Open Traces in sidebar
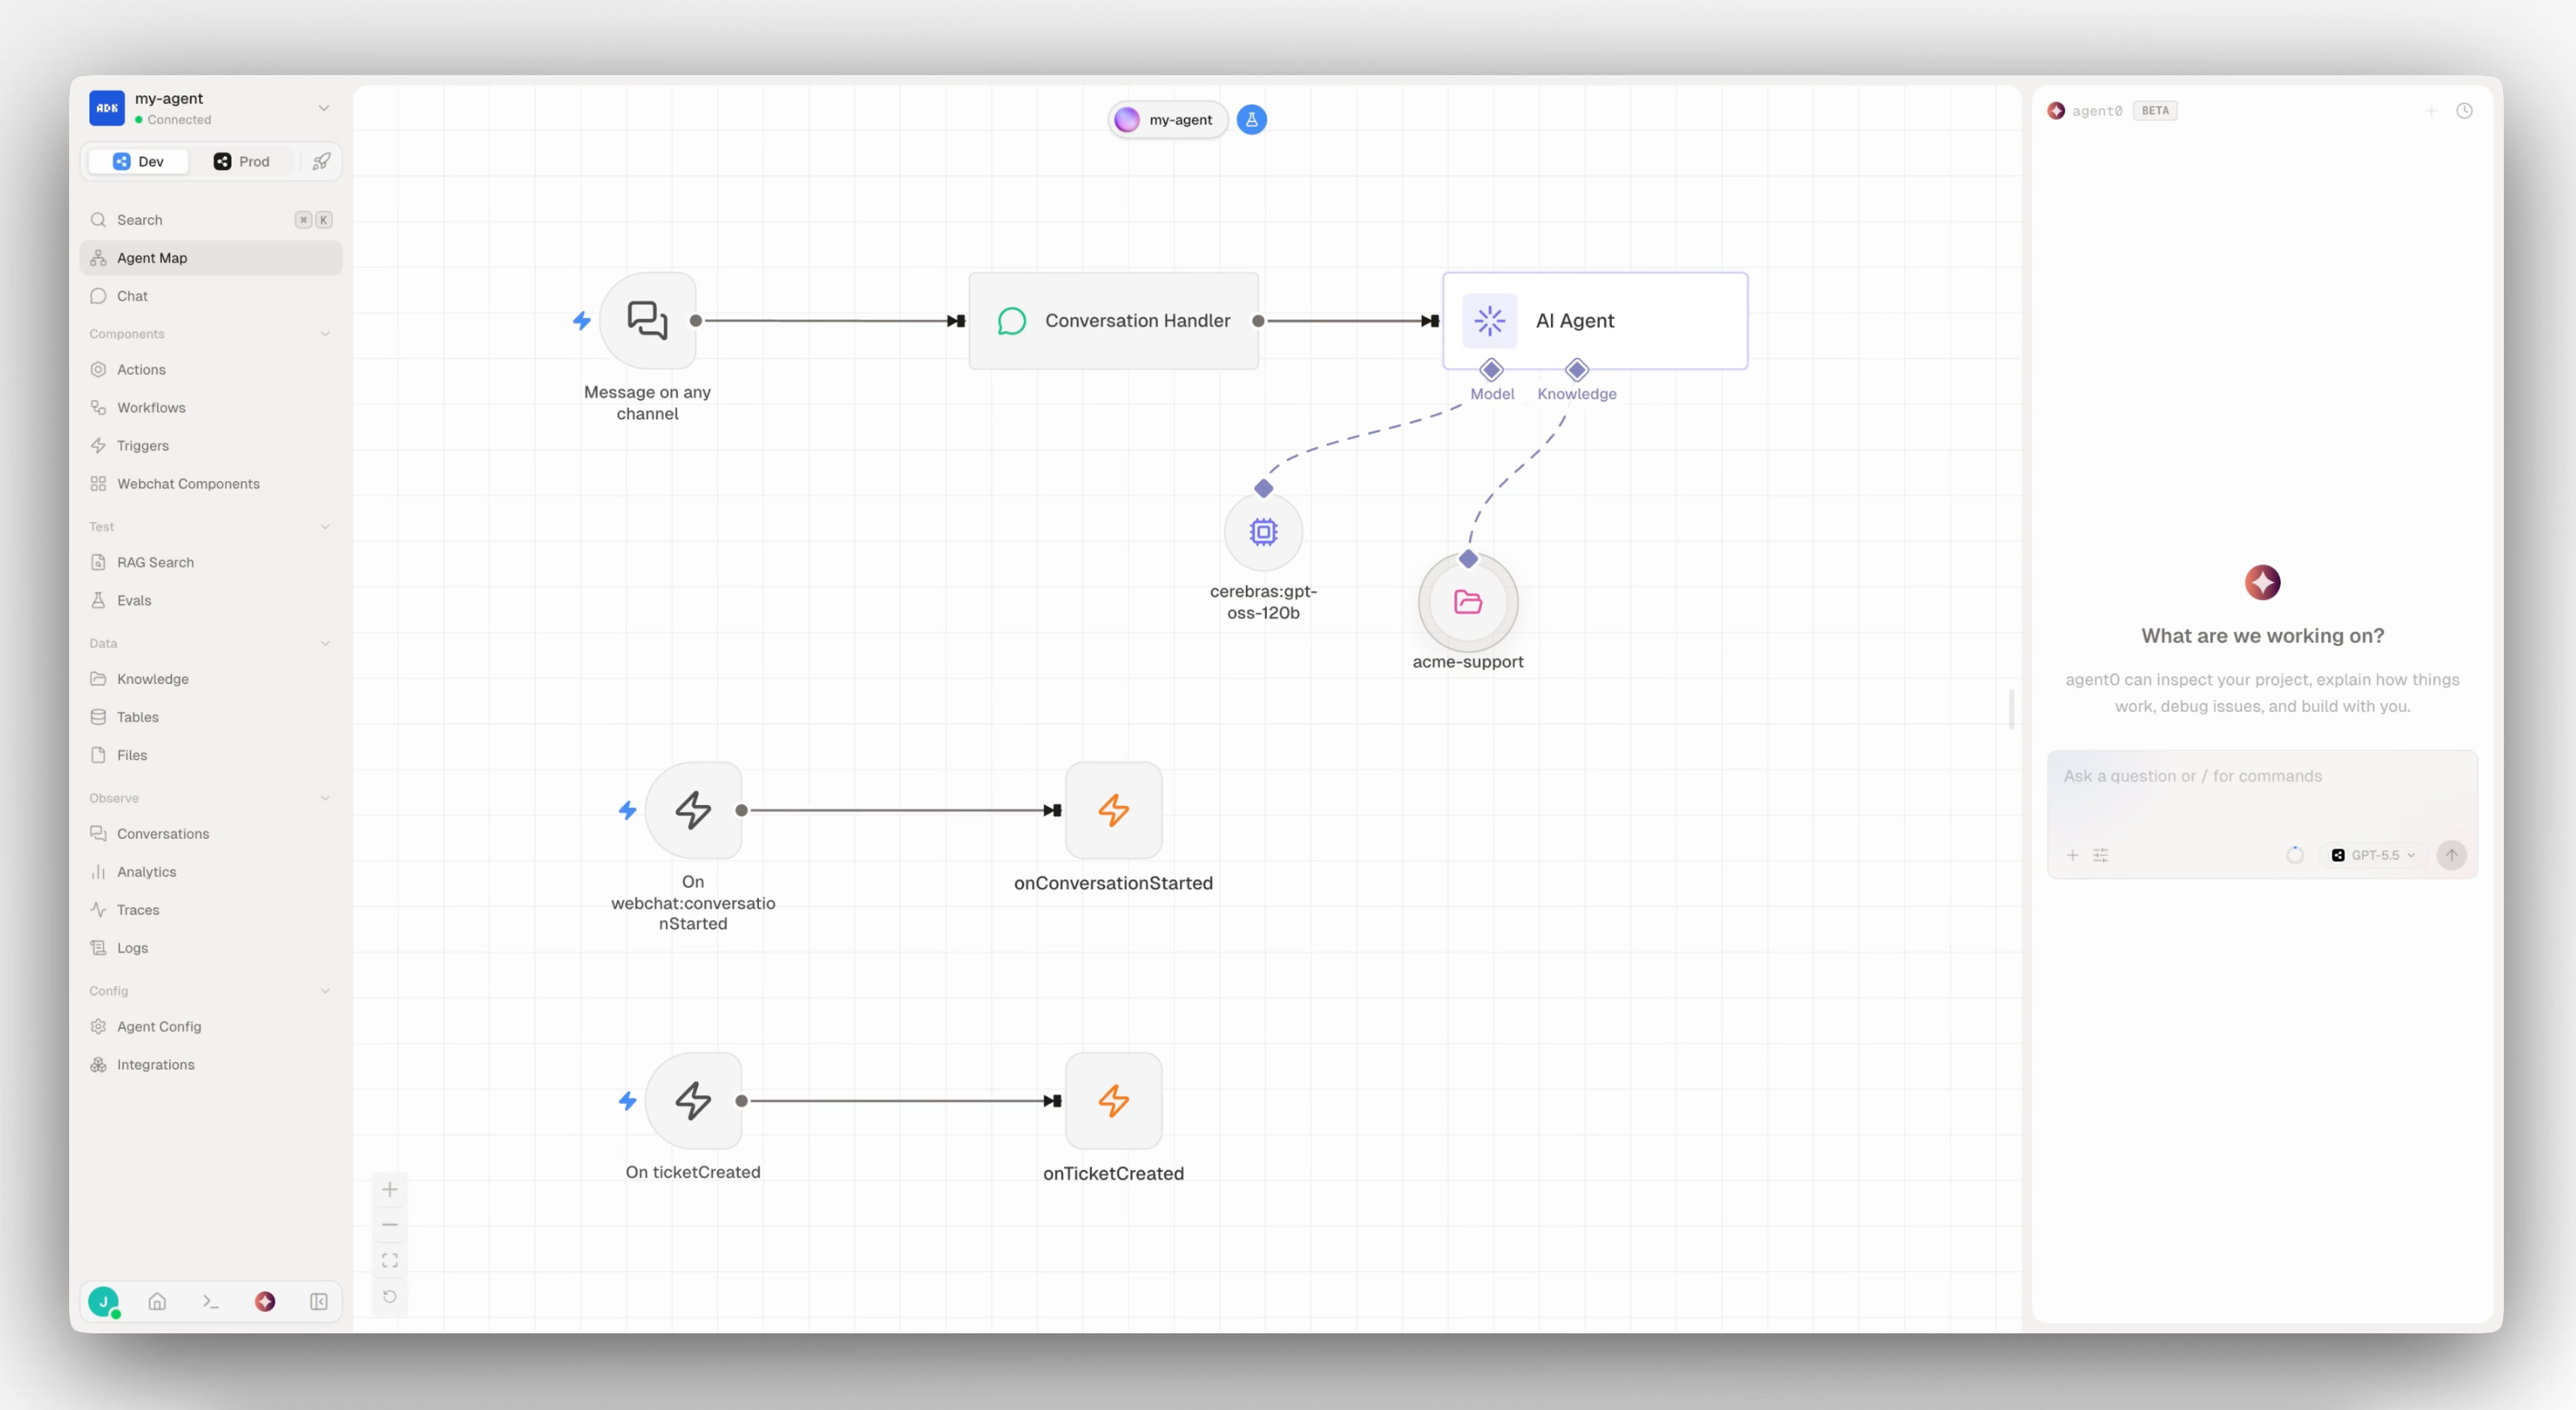2576x1410 pixels. (x=211, y=910)
